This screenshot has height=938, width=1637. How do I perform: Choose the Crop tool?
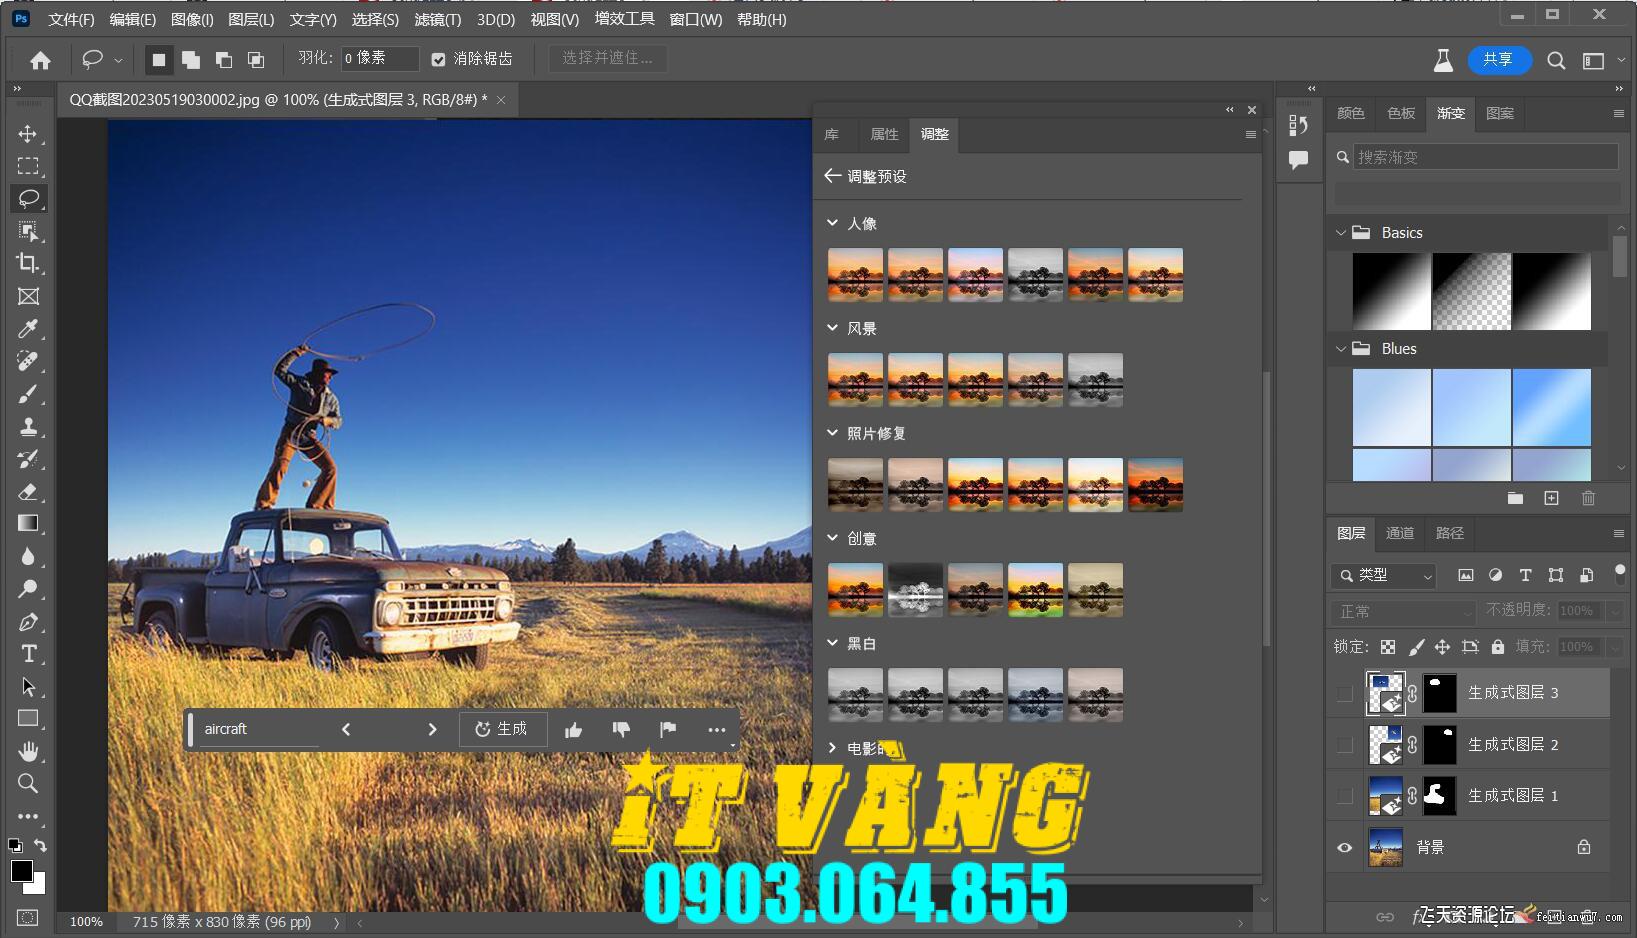tap(28, 264)
